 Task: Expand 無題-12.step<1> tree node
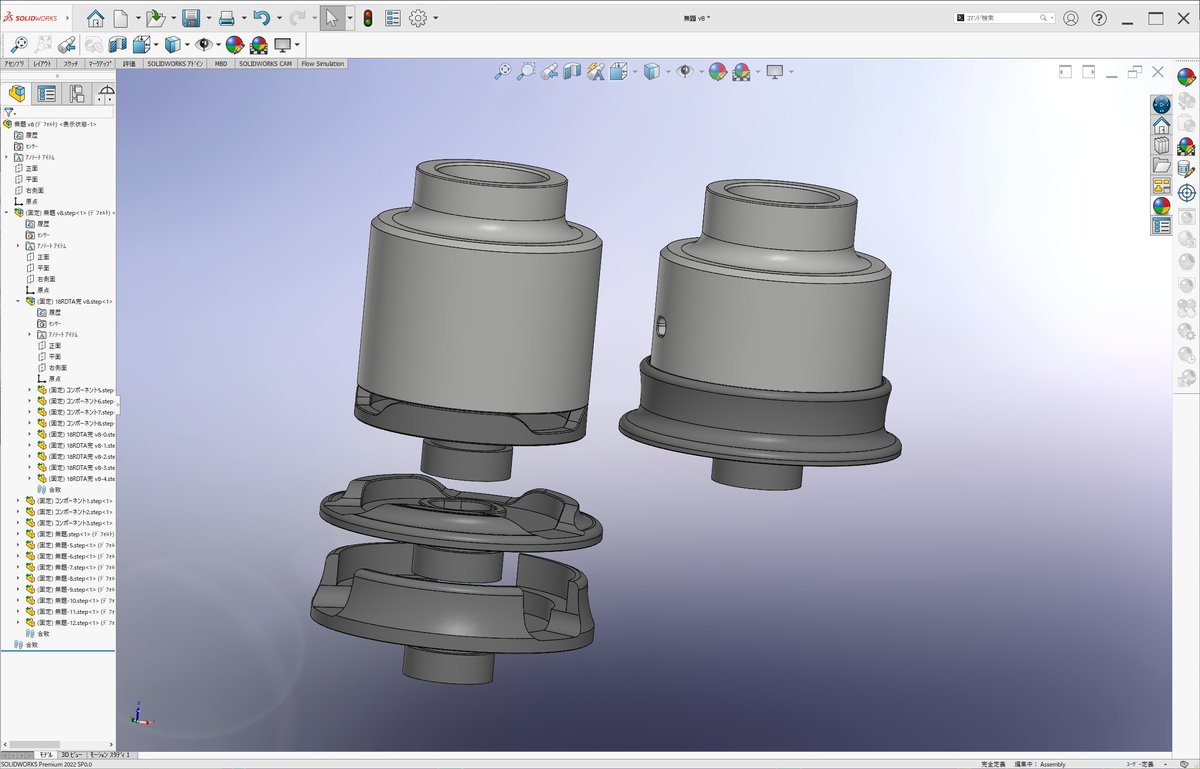pos(18,622)
